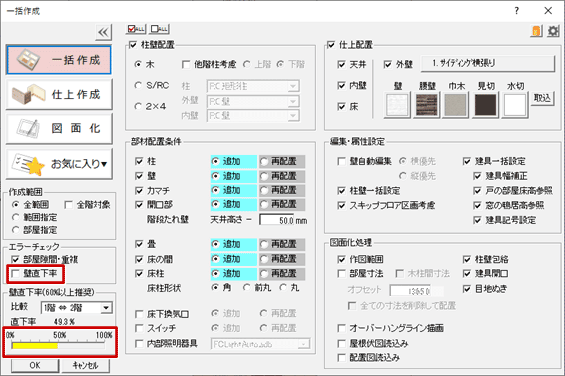The image size is (565, 376).
Task: Open the 一括作成 mode
Action: pyautogui.click(x=59, y=60)
